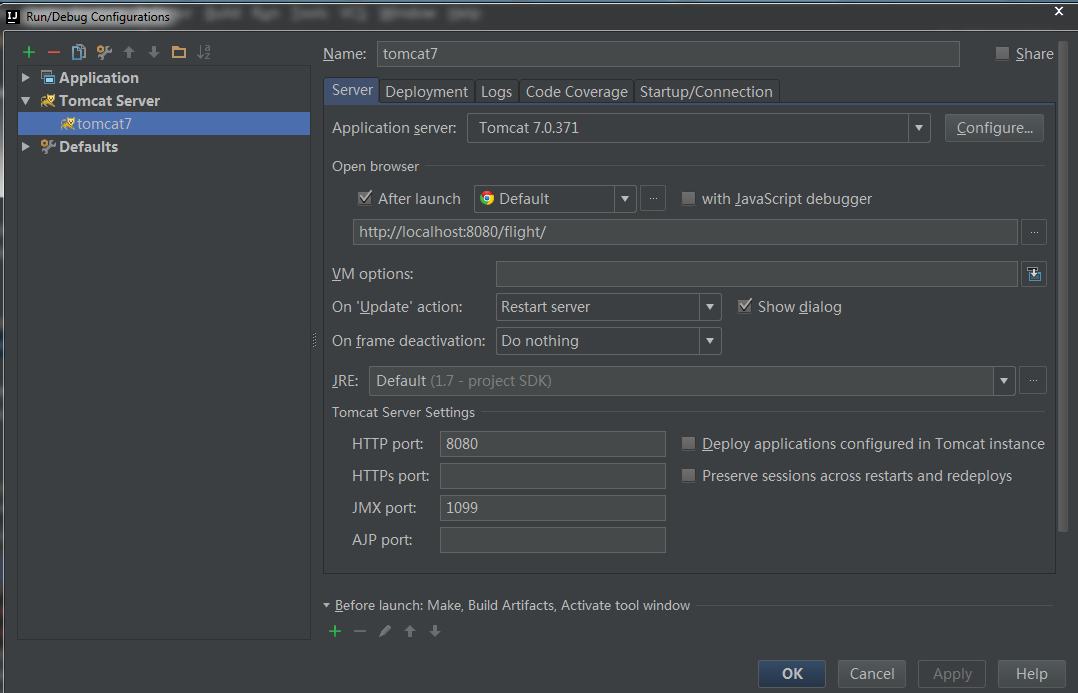Click the Configure... button
The width and height of the screenshot is (1078, 693).
coord(994,128)
